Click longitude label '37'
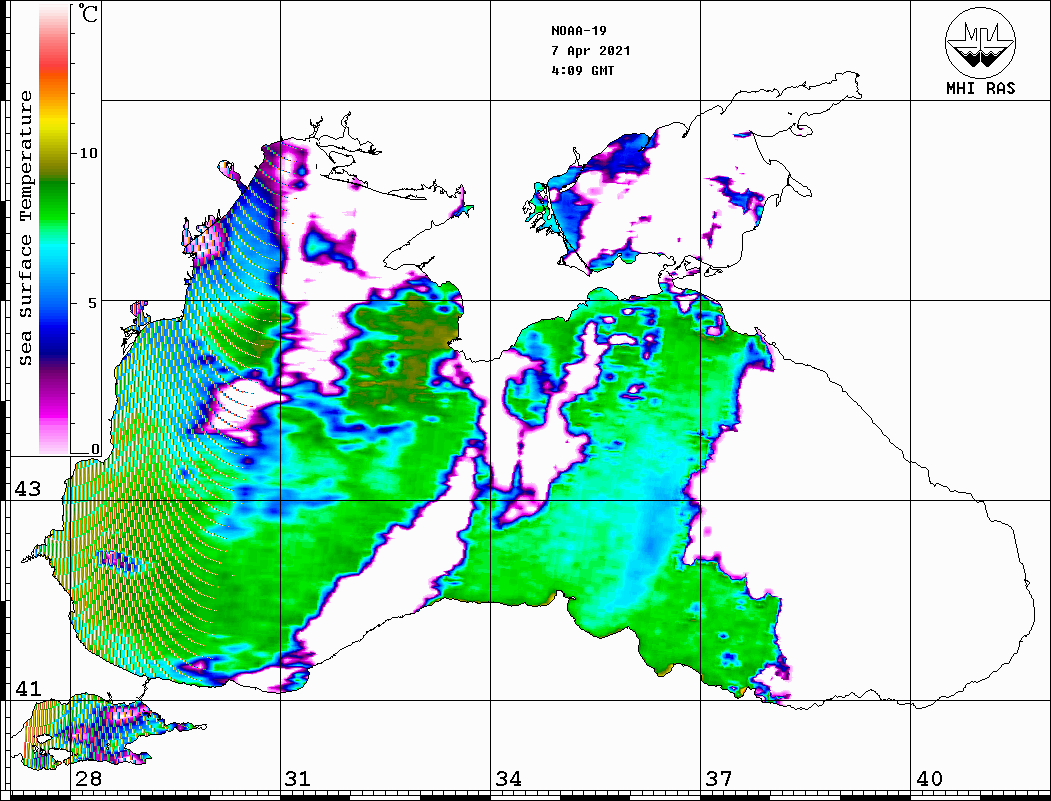Viewport: 1051px width, 801px height. coord(719,779)
